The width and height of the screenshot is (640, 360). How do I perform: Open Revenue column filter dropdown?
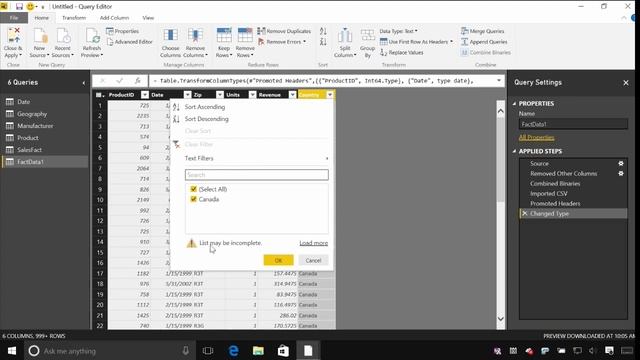pyautogui.click(x=292, y=95)
